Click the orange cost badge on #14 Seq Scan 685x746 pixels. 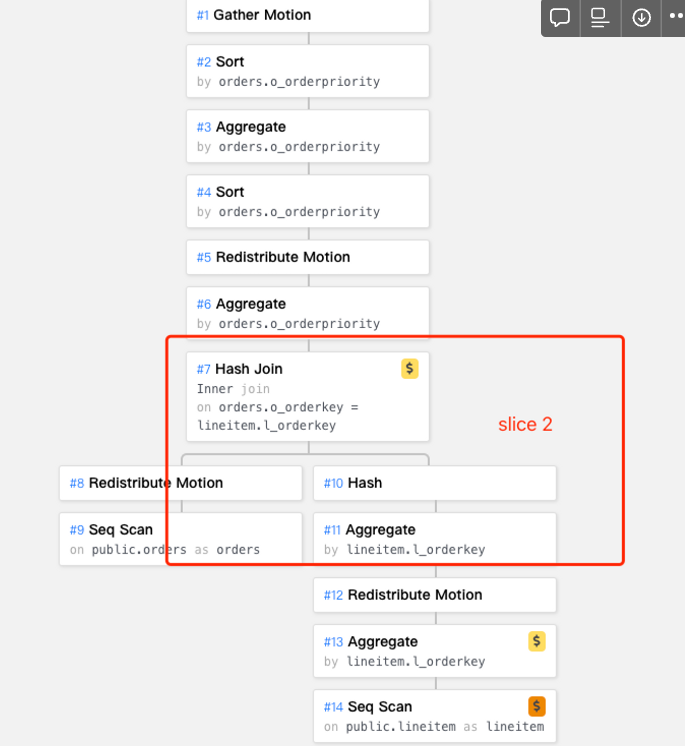click(537, 707)
